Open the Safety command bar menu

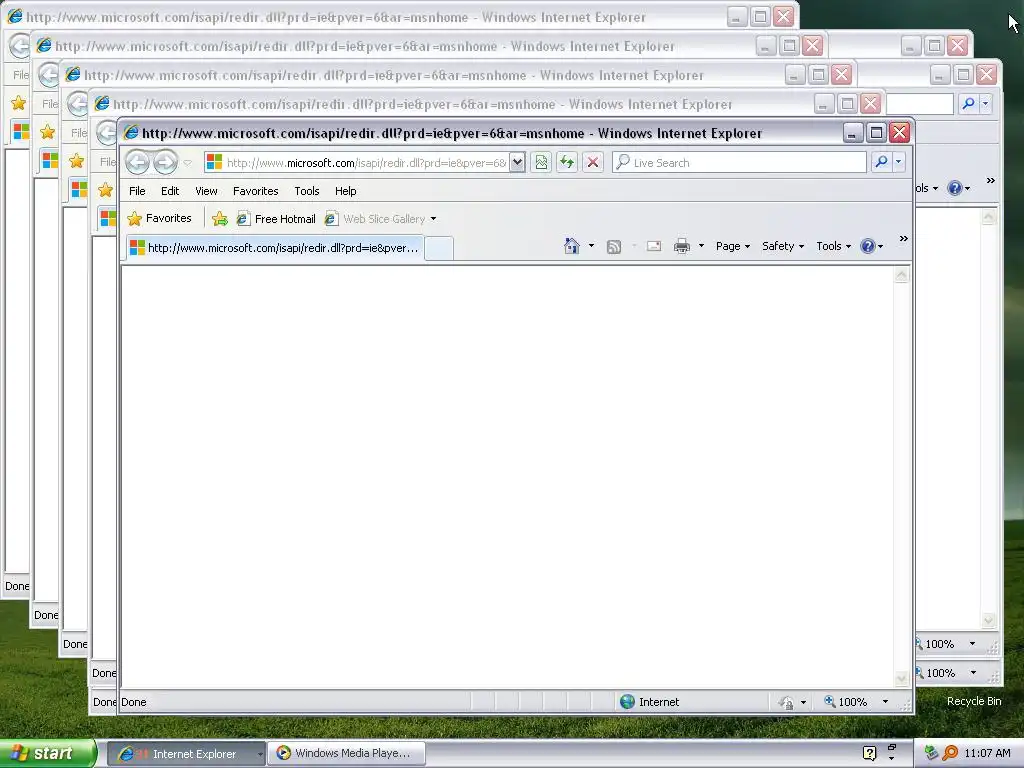(782, 246)
